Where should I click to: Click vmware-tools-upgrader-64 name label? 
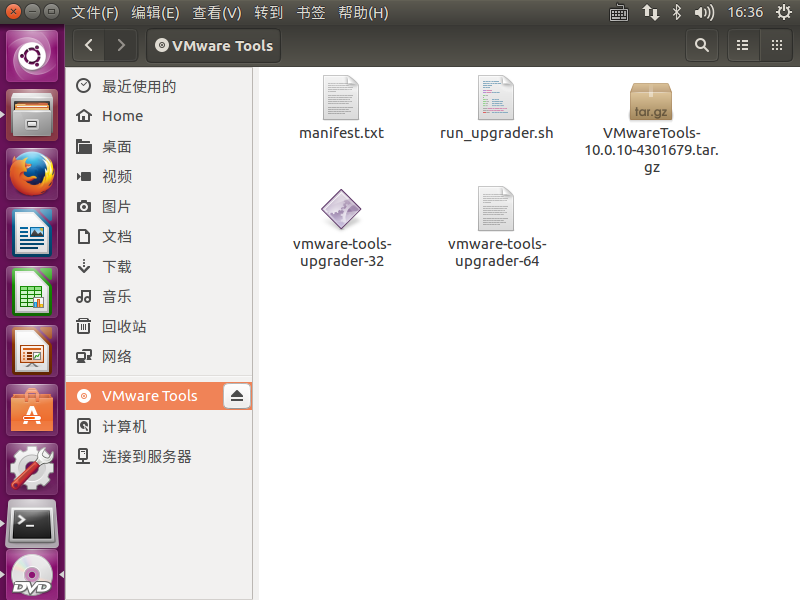coord(497,253)
